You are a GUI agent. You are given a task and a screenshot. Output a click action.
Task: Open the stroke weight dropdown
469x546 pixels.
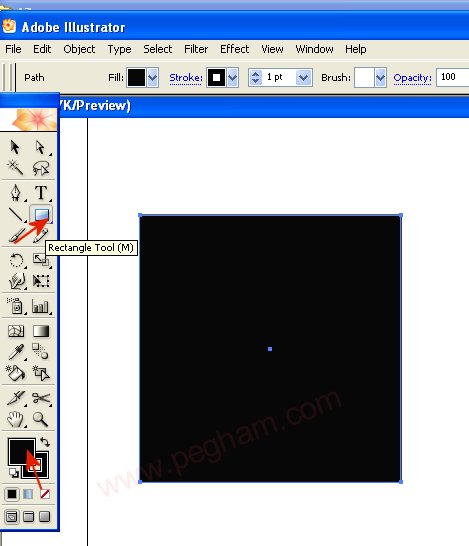[304, 77]
